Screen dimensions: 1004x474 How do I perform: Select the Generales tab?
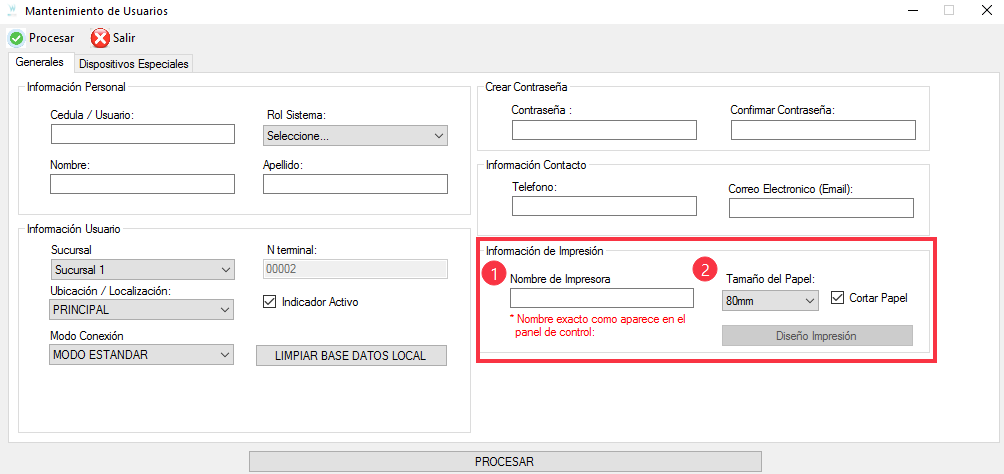(x=39, y=62)
